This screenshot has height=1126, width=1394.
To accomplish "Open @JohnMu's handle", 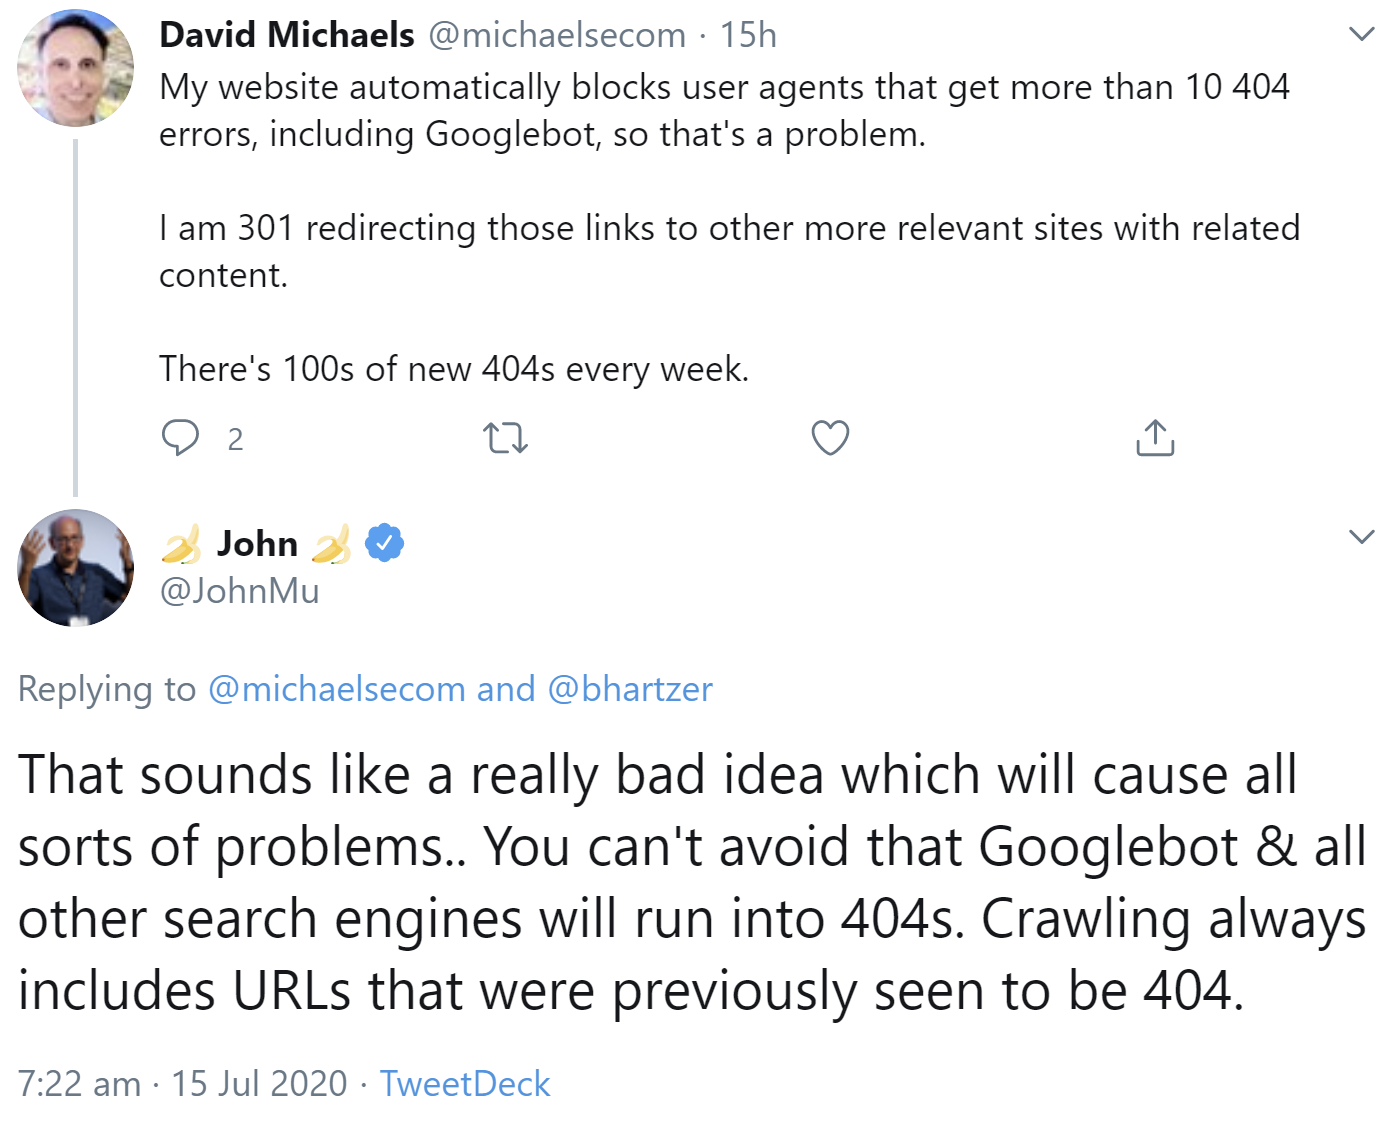I will click(238, 590).
